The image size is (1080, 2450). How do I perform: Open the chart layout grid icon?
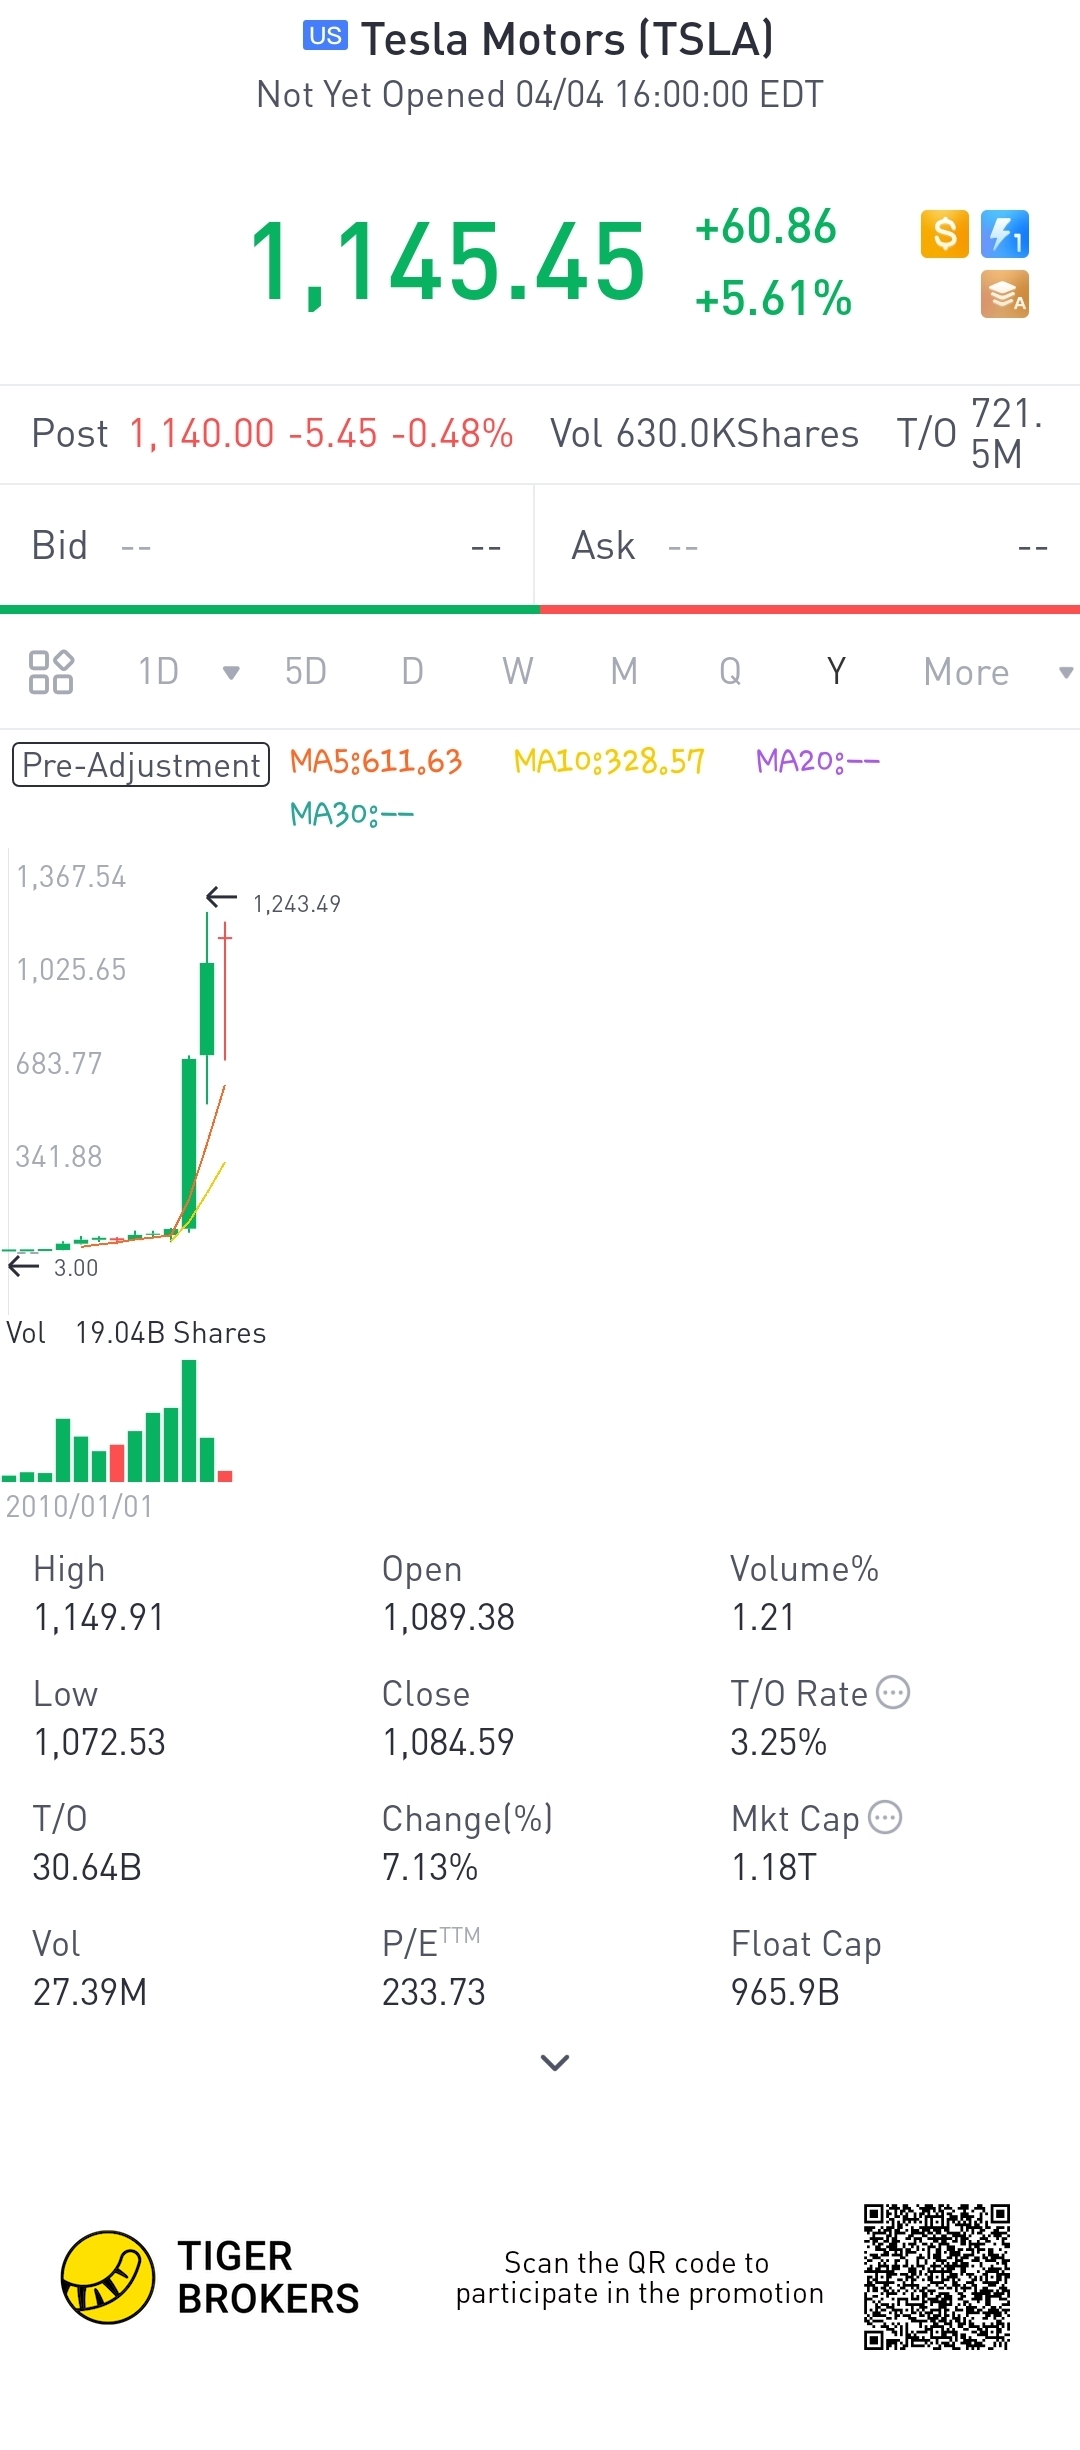[51, 672]
